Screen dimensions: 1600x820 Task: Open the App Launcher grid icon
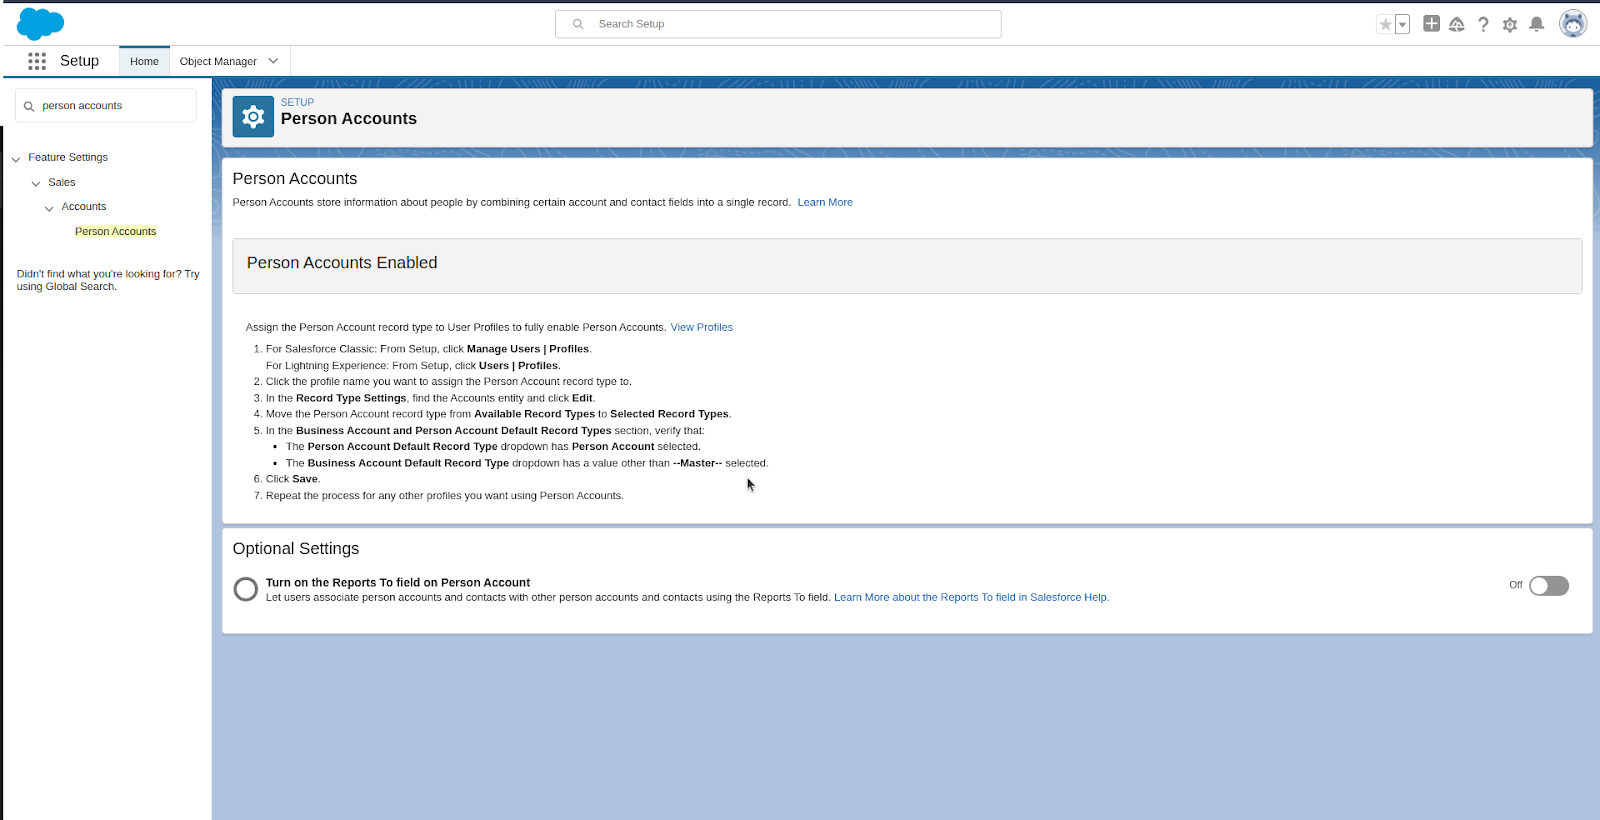pyautogui.click(x=37, y=61)
